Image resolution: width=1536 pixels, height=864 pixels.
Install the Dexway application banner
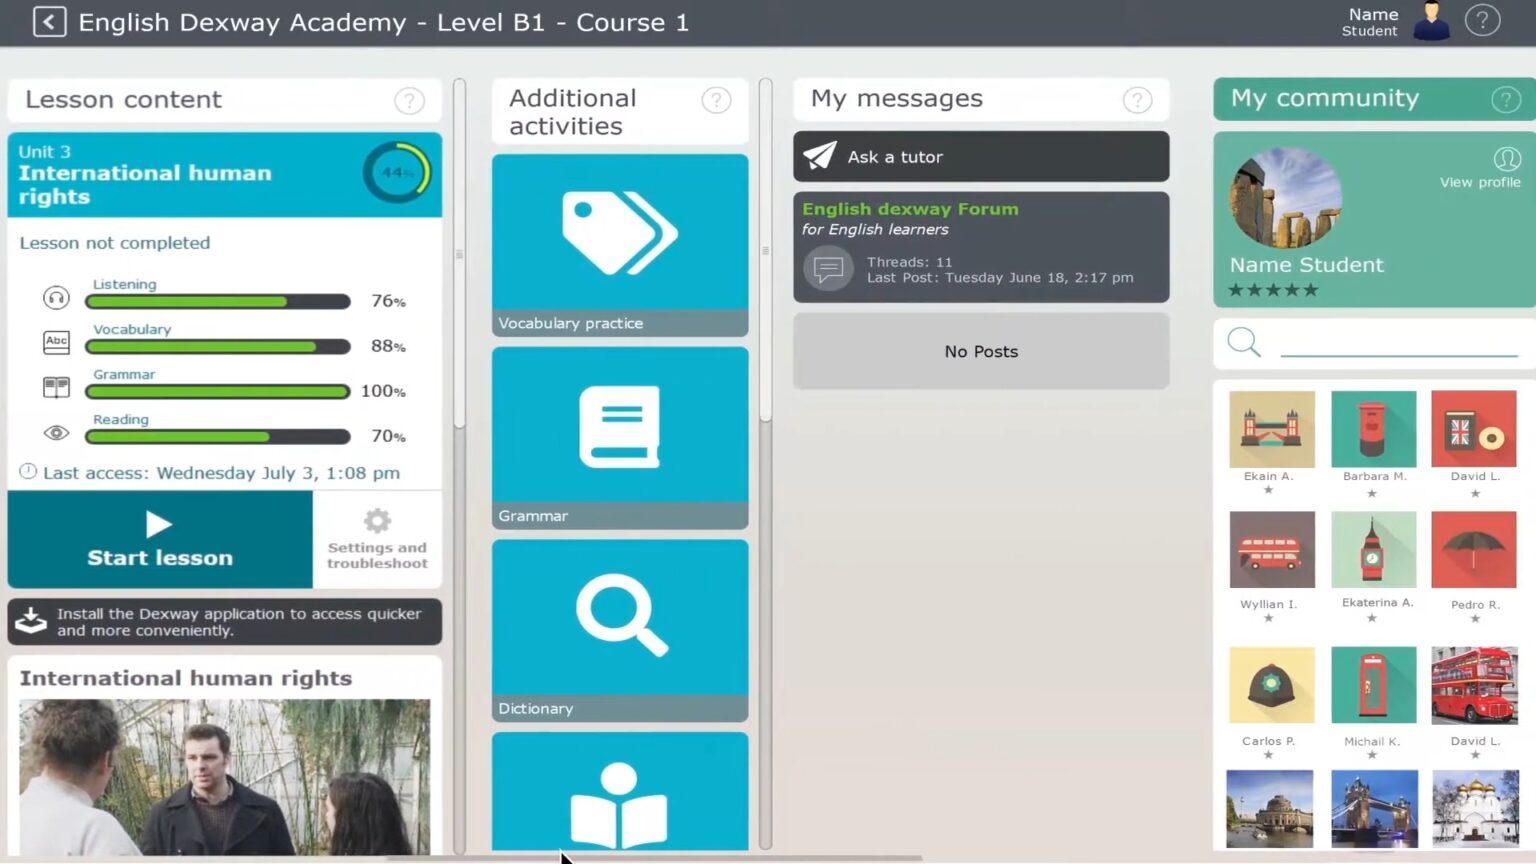point(225,622)
